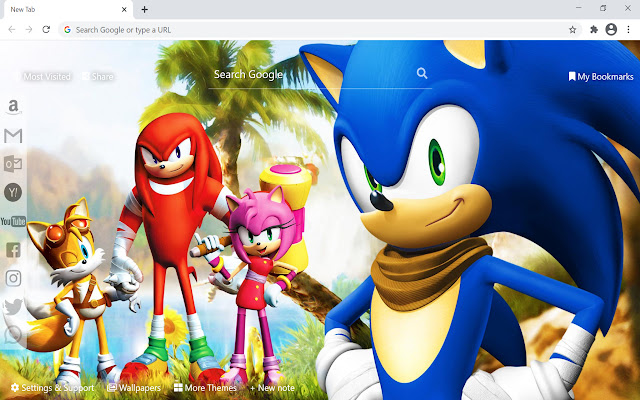Open the Yahoo shortcut icon

click(x=13, y=192)
